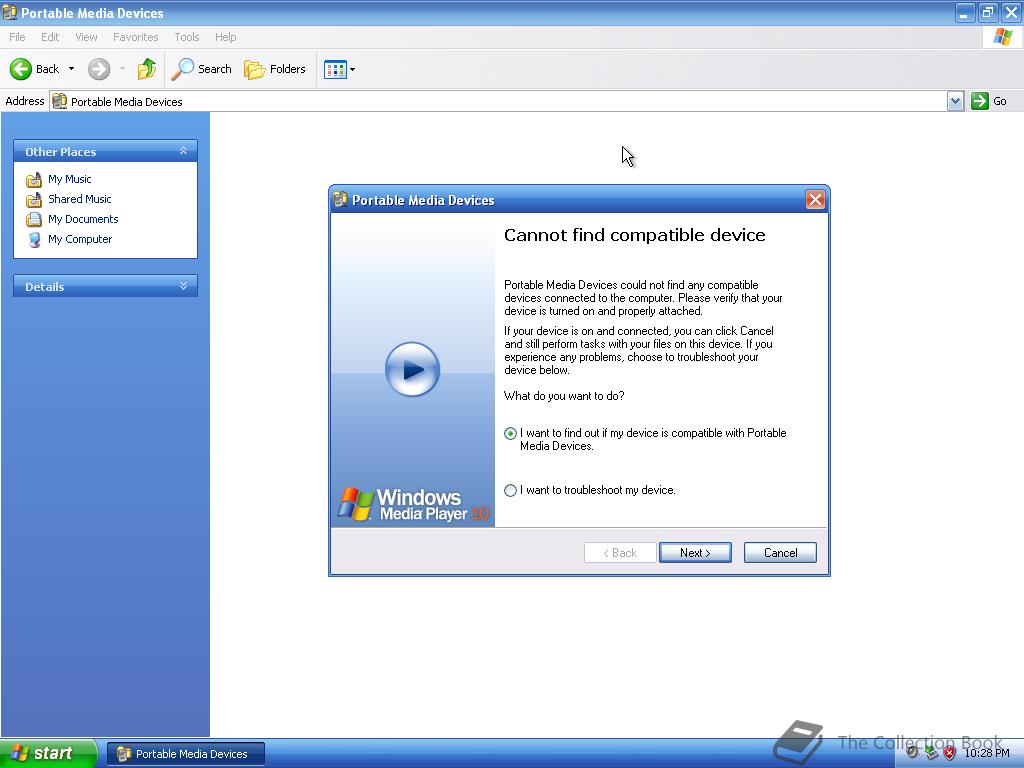Select the troubleshoot my device option
The image size is (1024, 768).
[511, 490]
